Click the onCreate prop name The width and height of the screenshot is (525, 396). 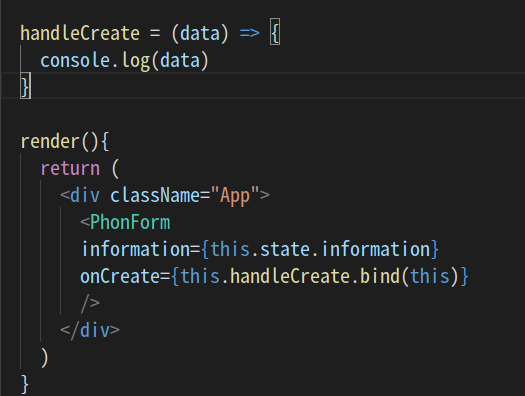120,276
